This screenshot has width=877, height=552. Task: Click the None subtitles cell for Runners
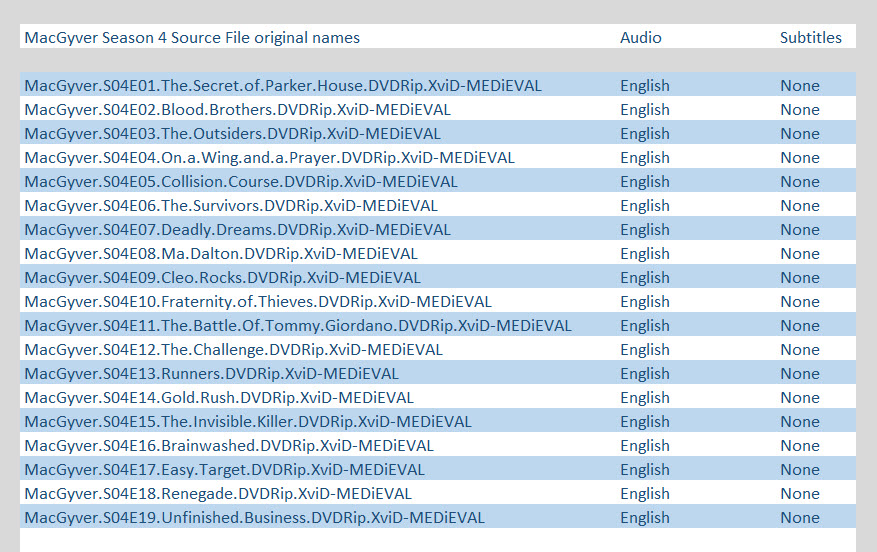point(800,374)
